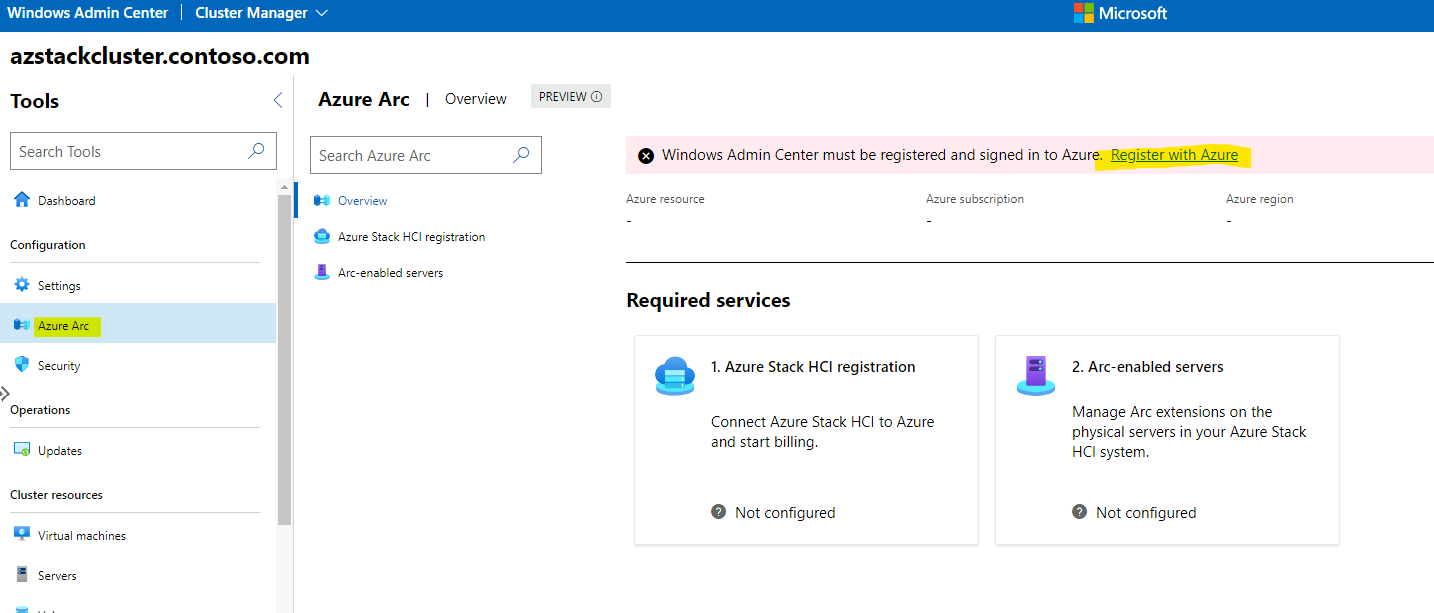1434x613 pixels.
Task: Click the Azure subscription label
Action: point(975,199)
